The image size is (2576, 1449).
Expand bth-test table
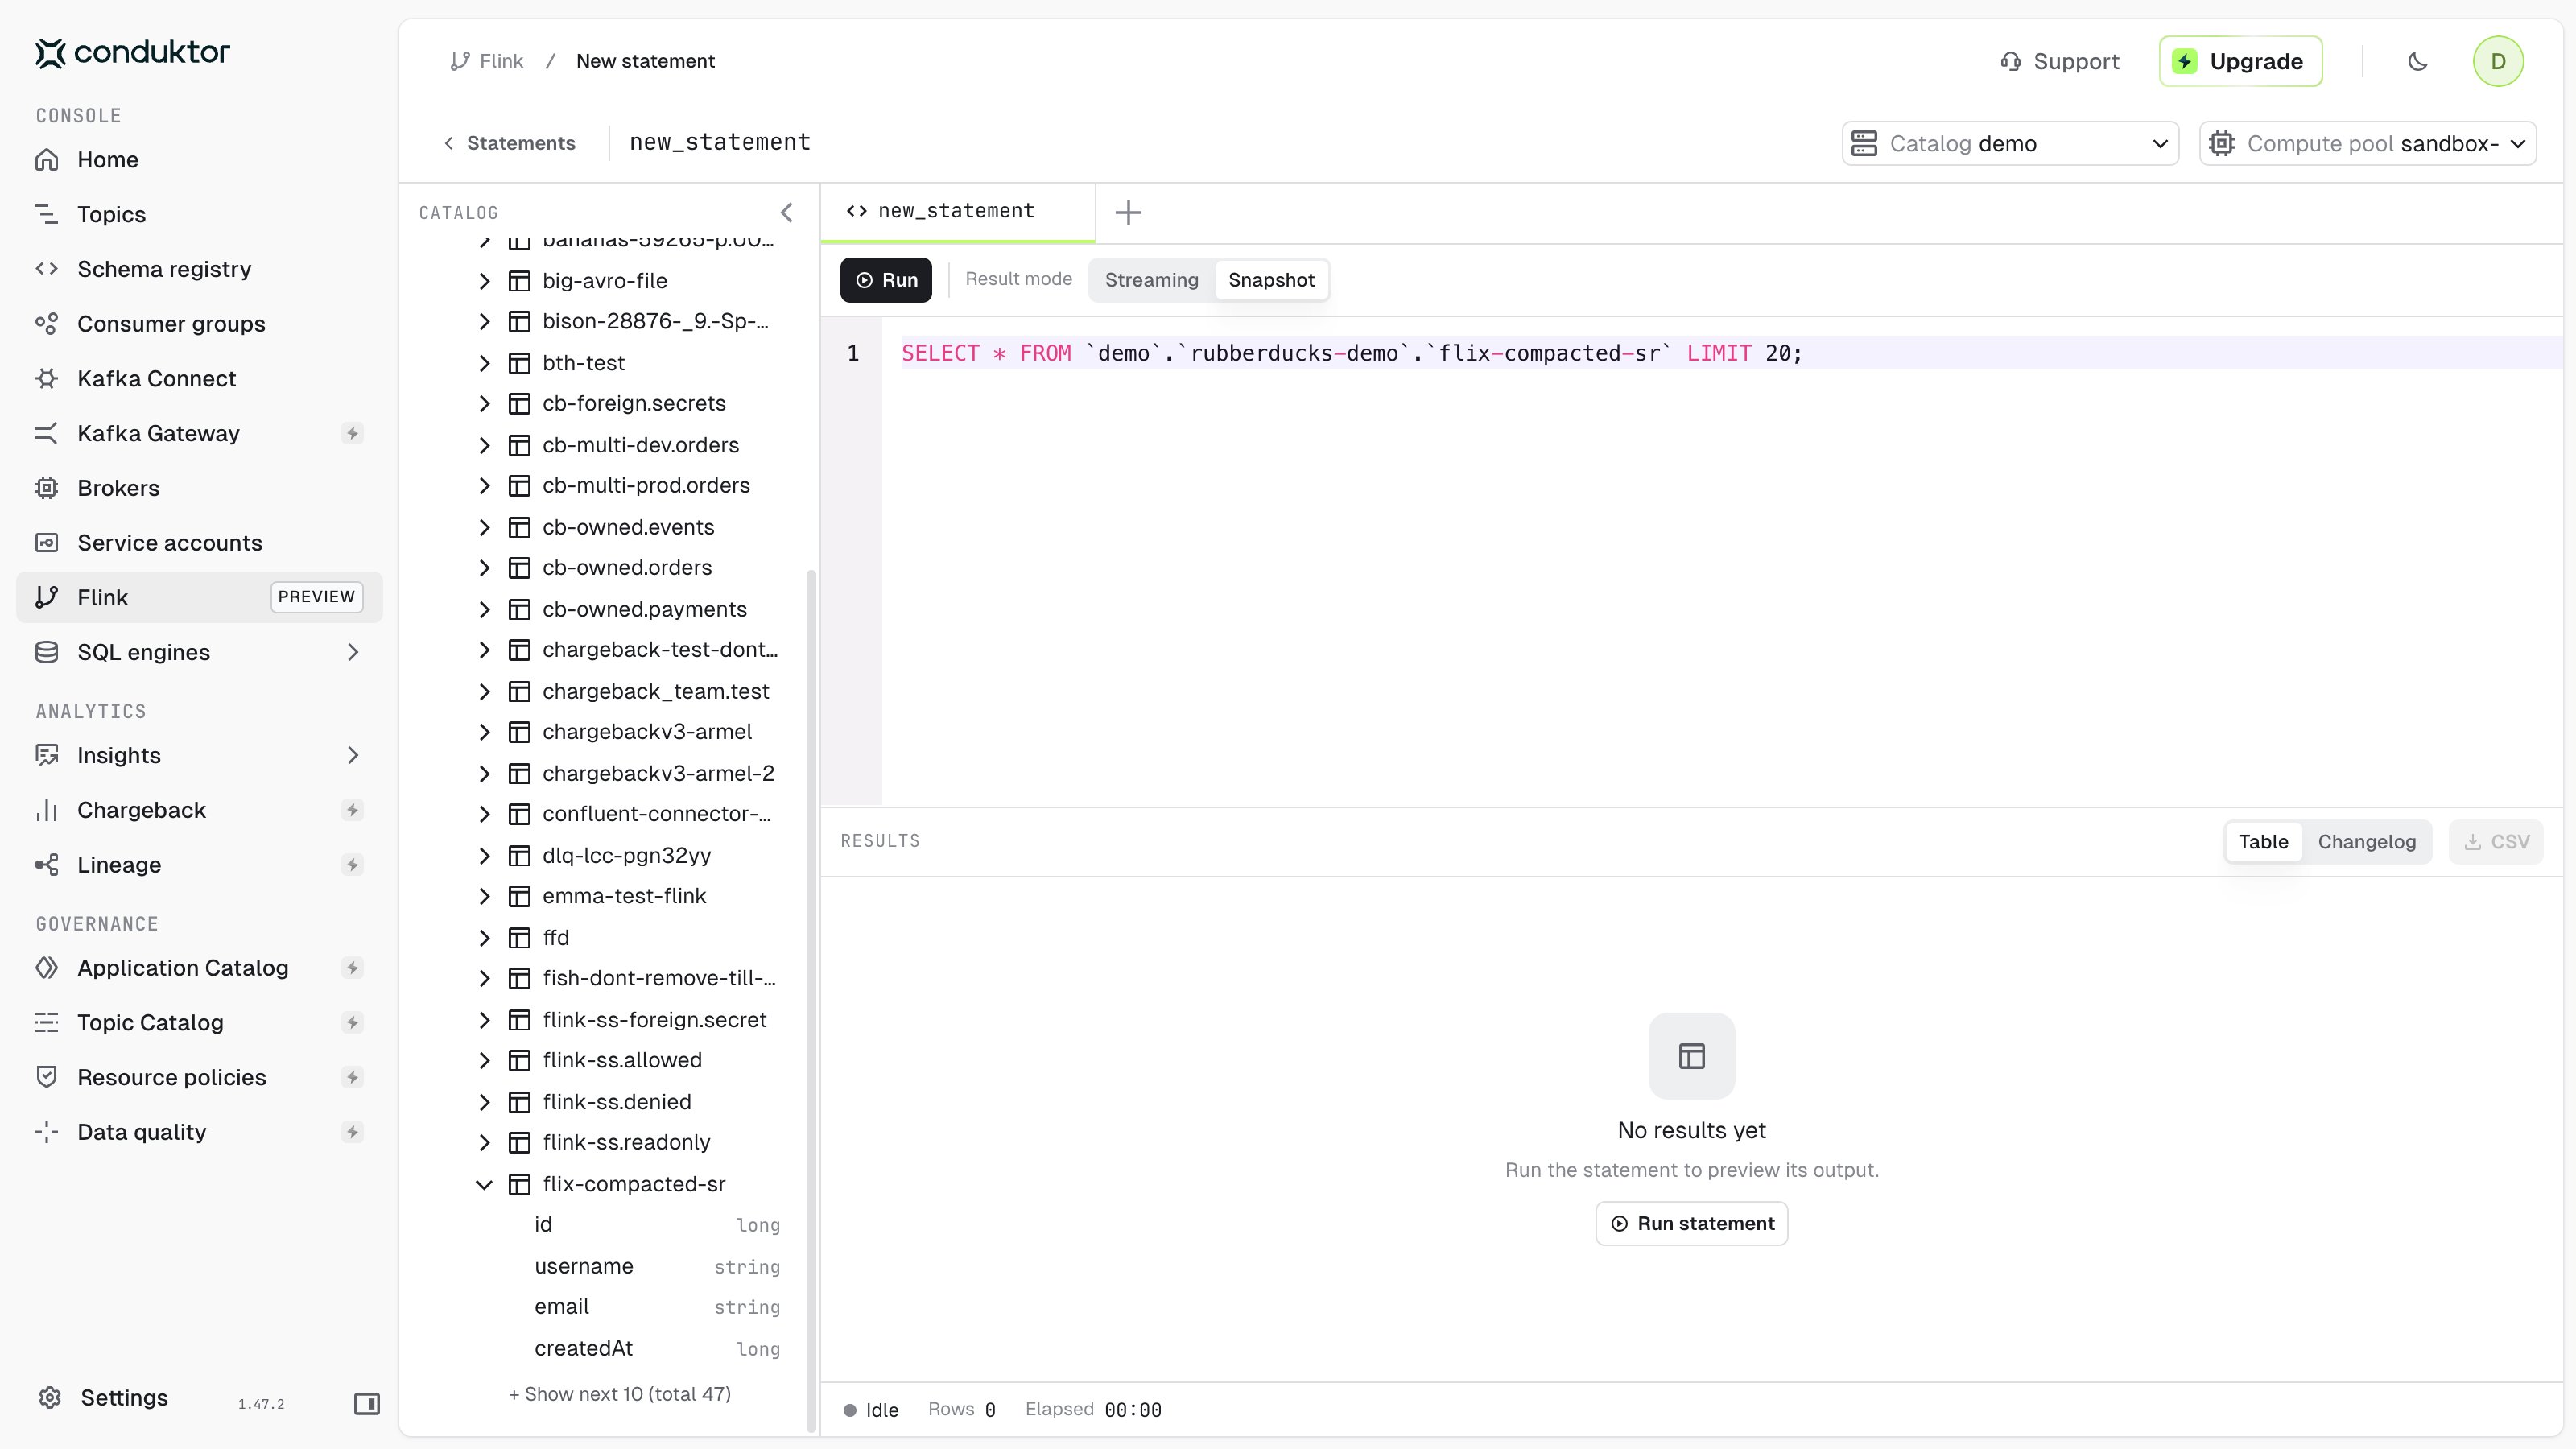click(485, 363)
